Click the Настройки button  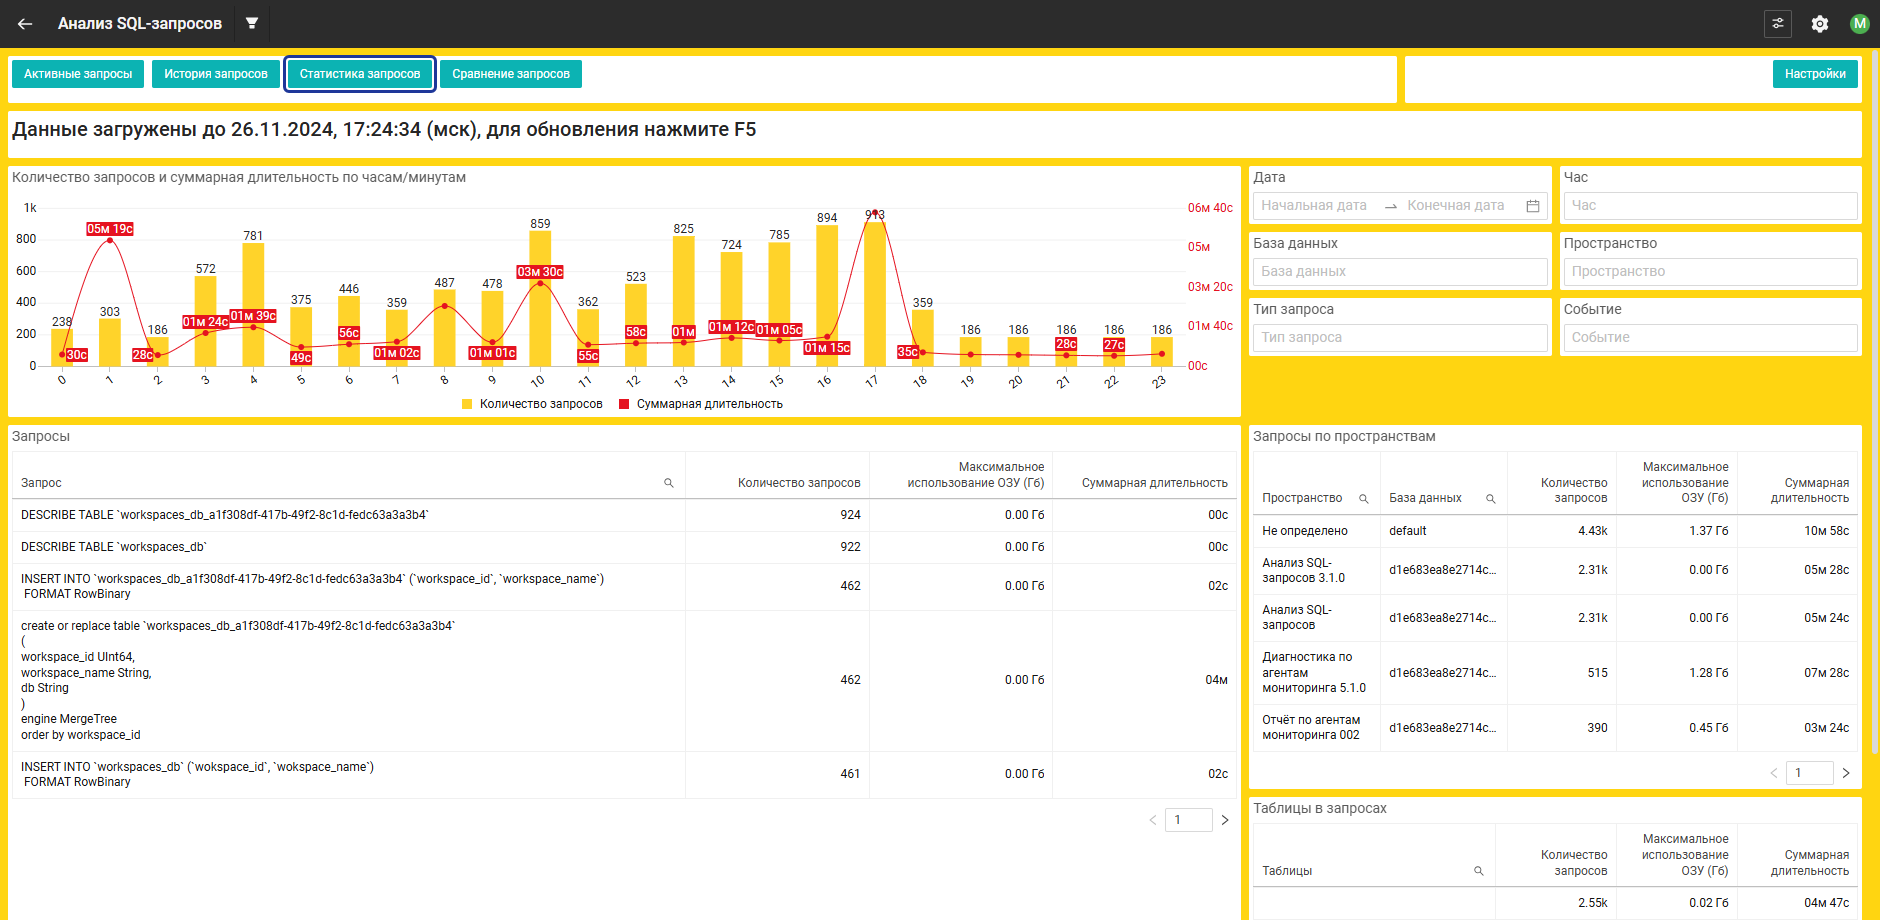[x=1815, y=74]
